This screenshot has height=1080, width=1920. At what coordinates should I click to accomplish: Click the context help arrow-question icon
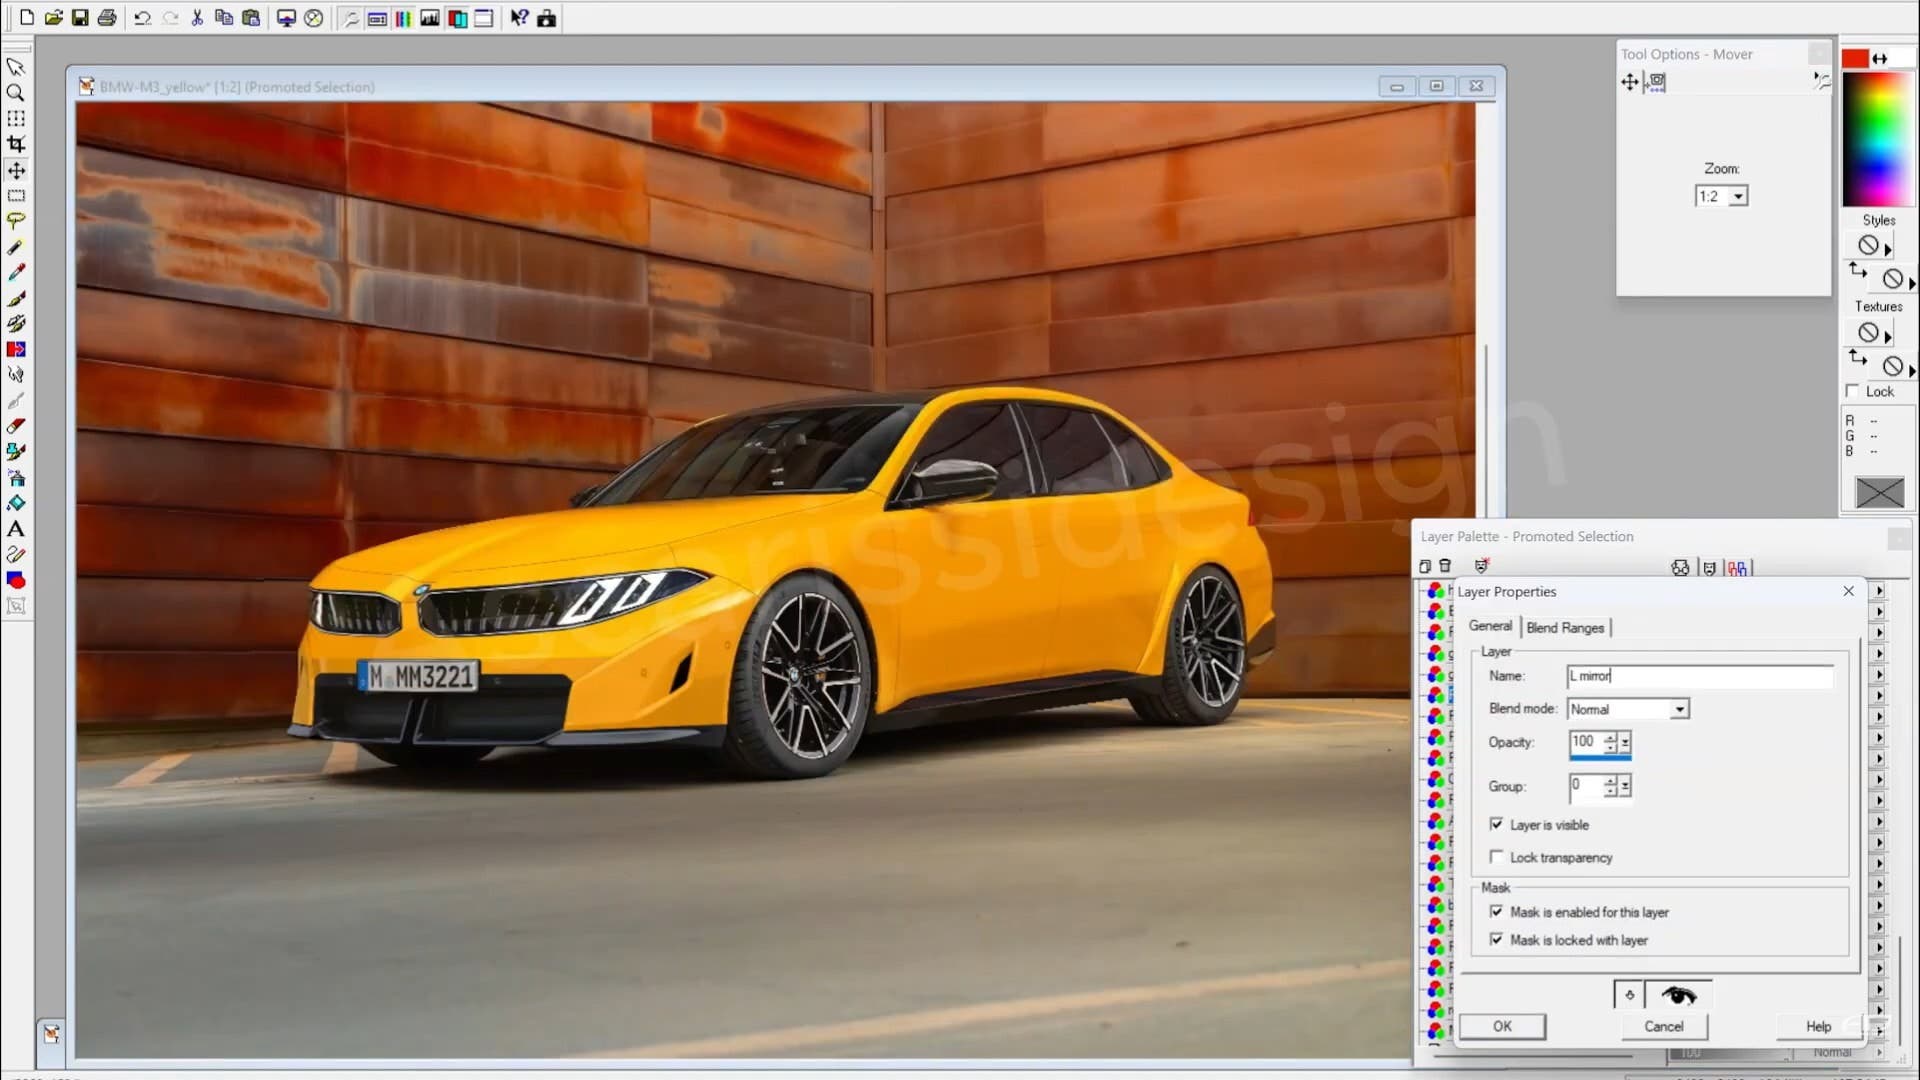(x=519, y=18)
